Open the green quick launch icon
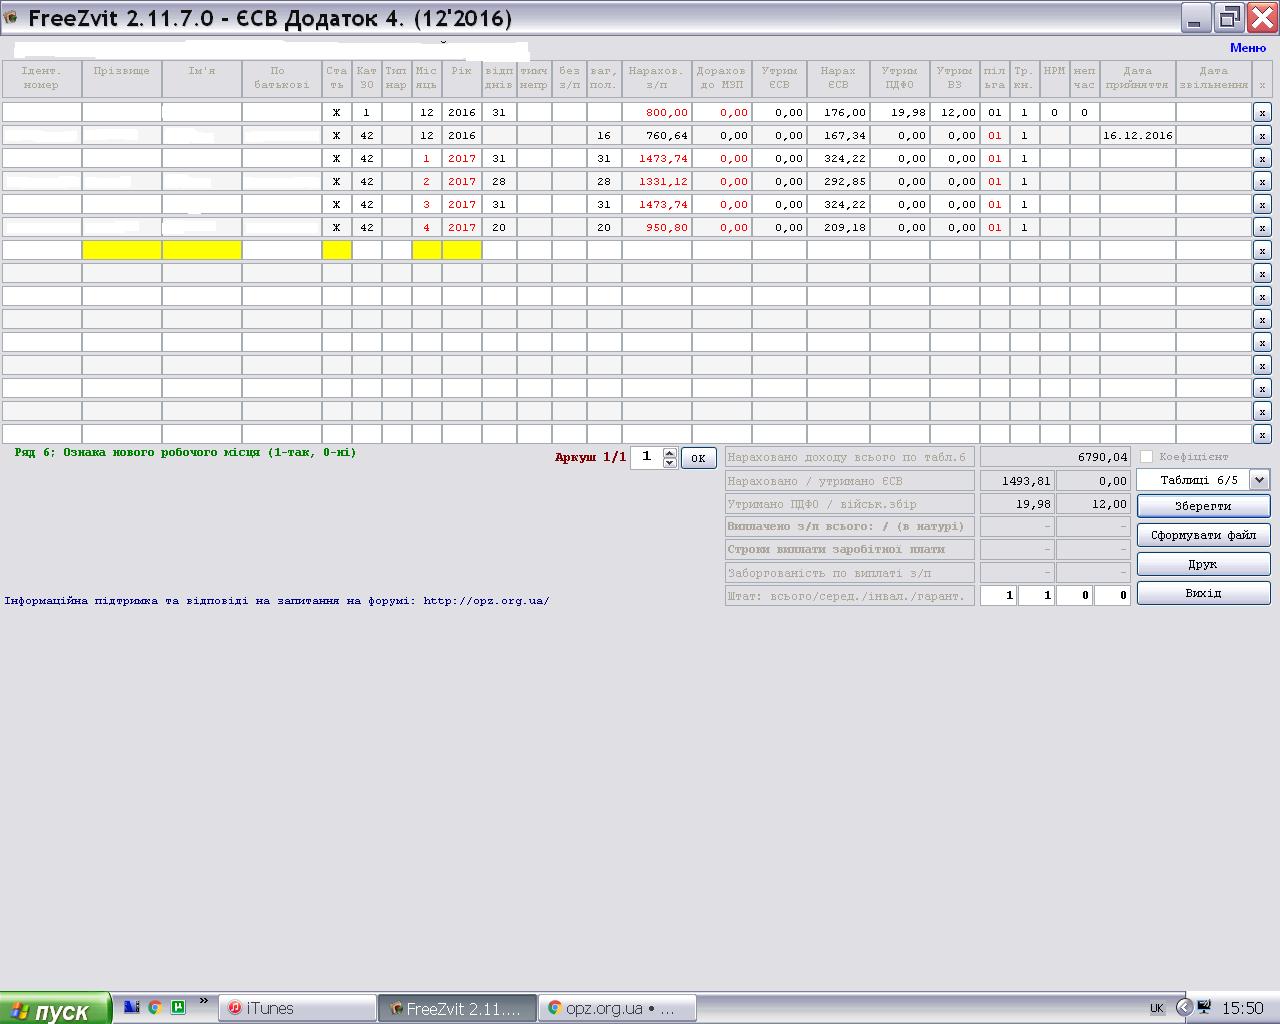Screen dimensions: 1280x1024 [178, 1007]
